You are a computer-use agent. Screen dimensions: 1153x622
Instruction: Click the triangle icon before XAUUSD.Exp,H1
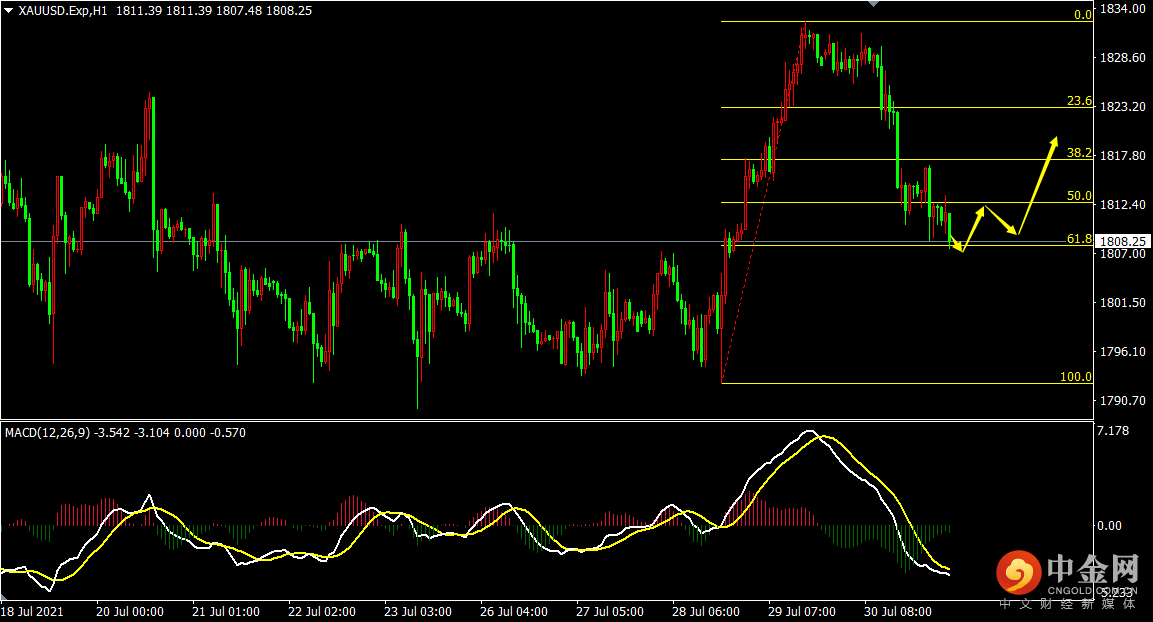(x=9, y=11)
